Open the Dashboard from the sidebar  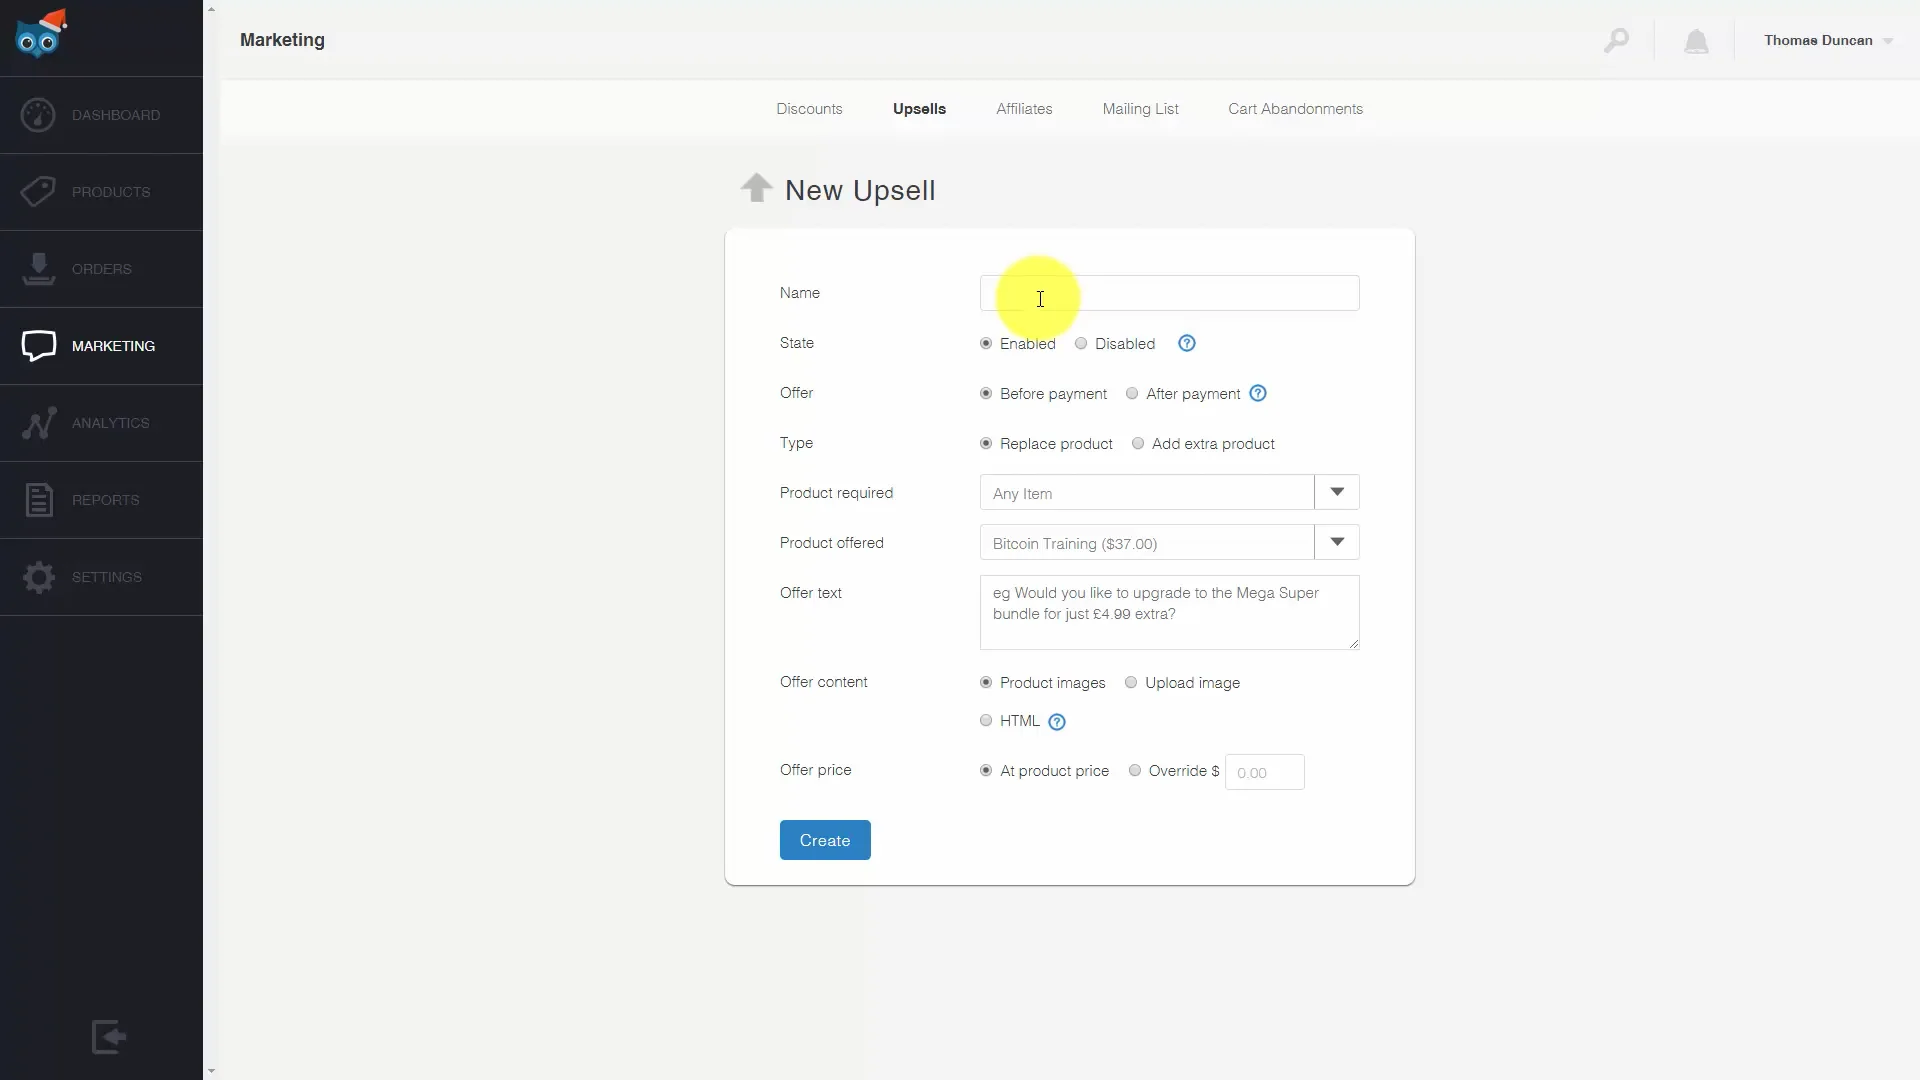(x=100, y=115)
